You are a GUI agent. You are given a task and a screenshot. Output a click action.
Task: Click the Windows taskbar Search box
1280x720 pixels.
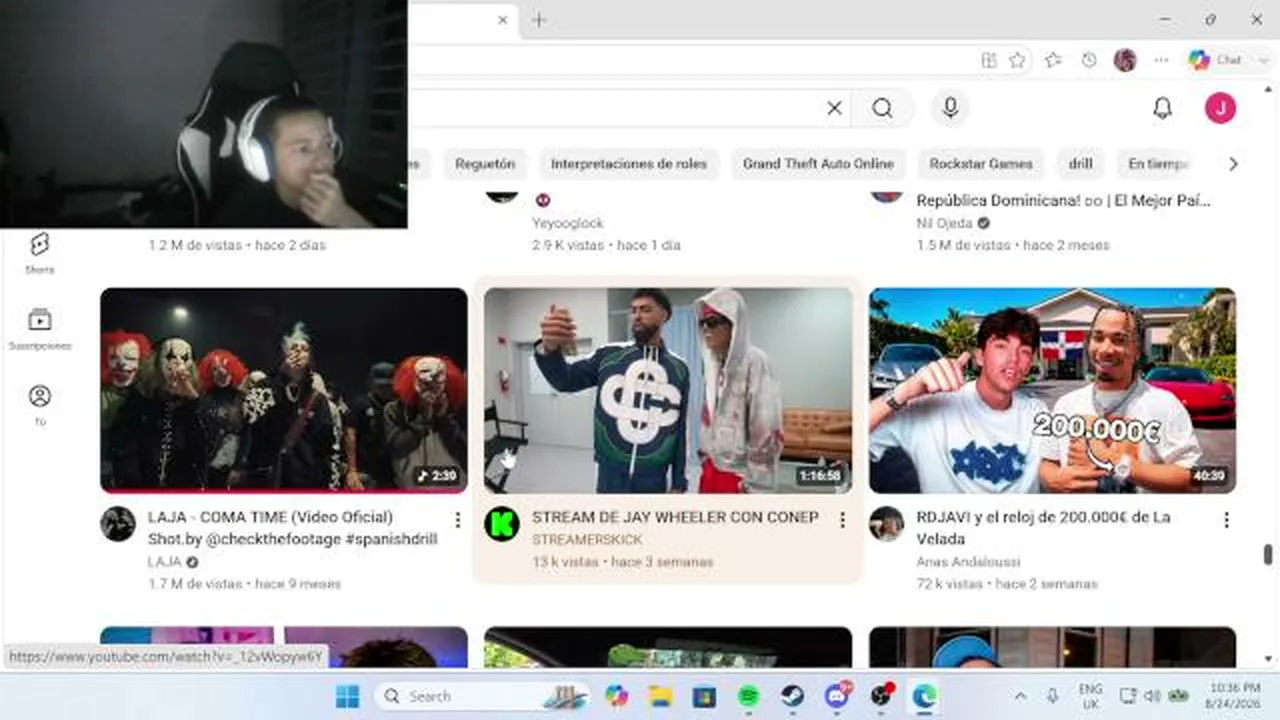tap(484, 696)
